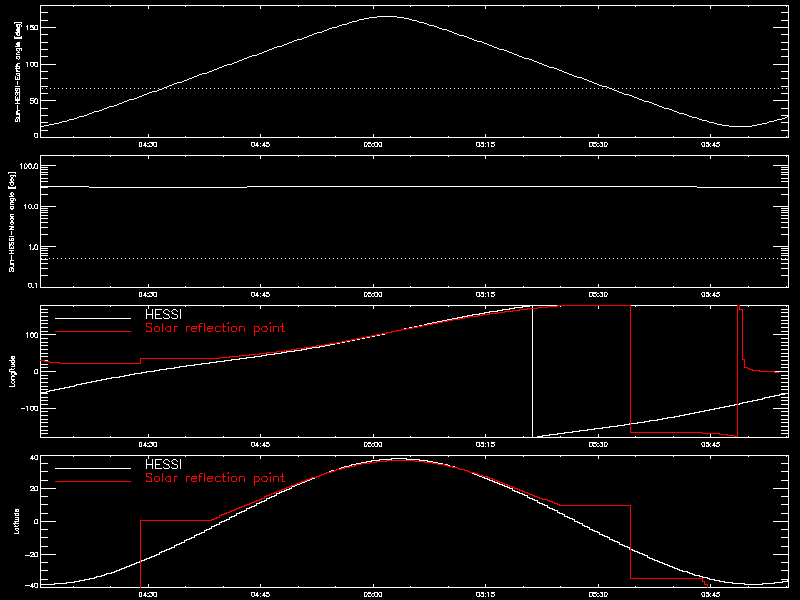800x600 pixels.
Task: Click '04:45' time label under Earth angle plot
Action: pyautogui.click(x=260, y=144)
